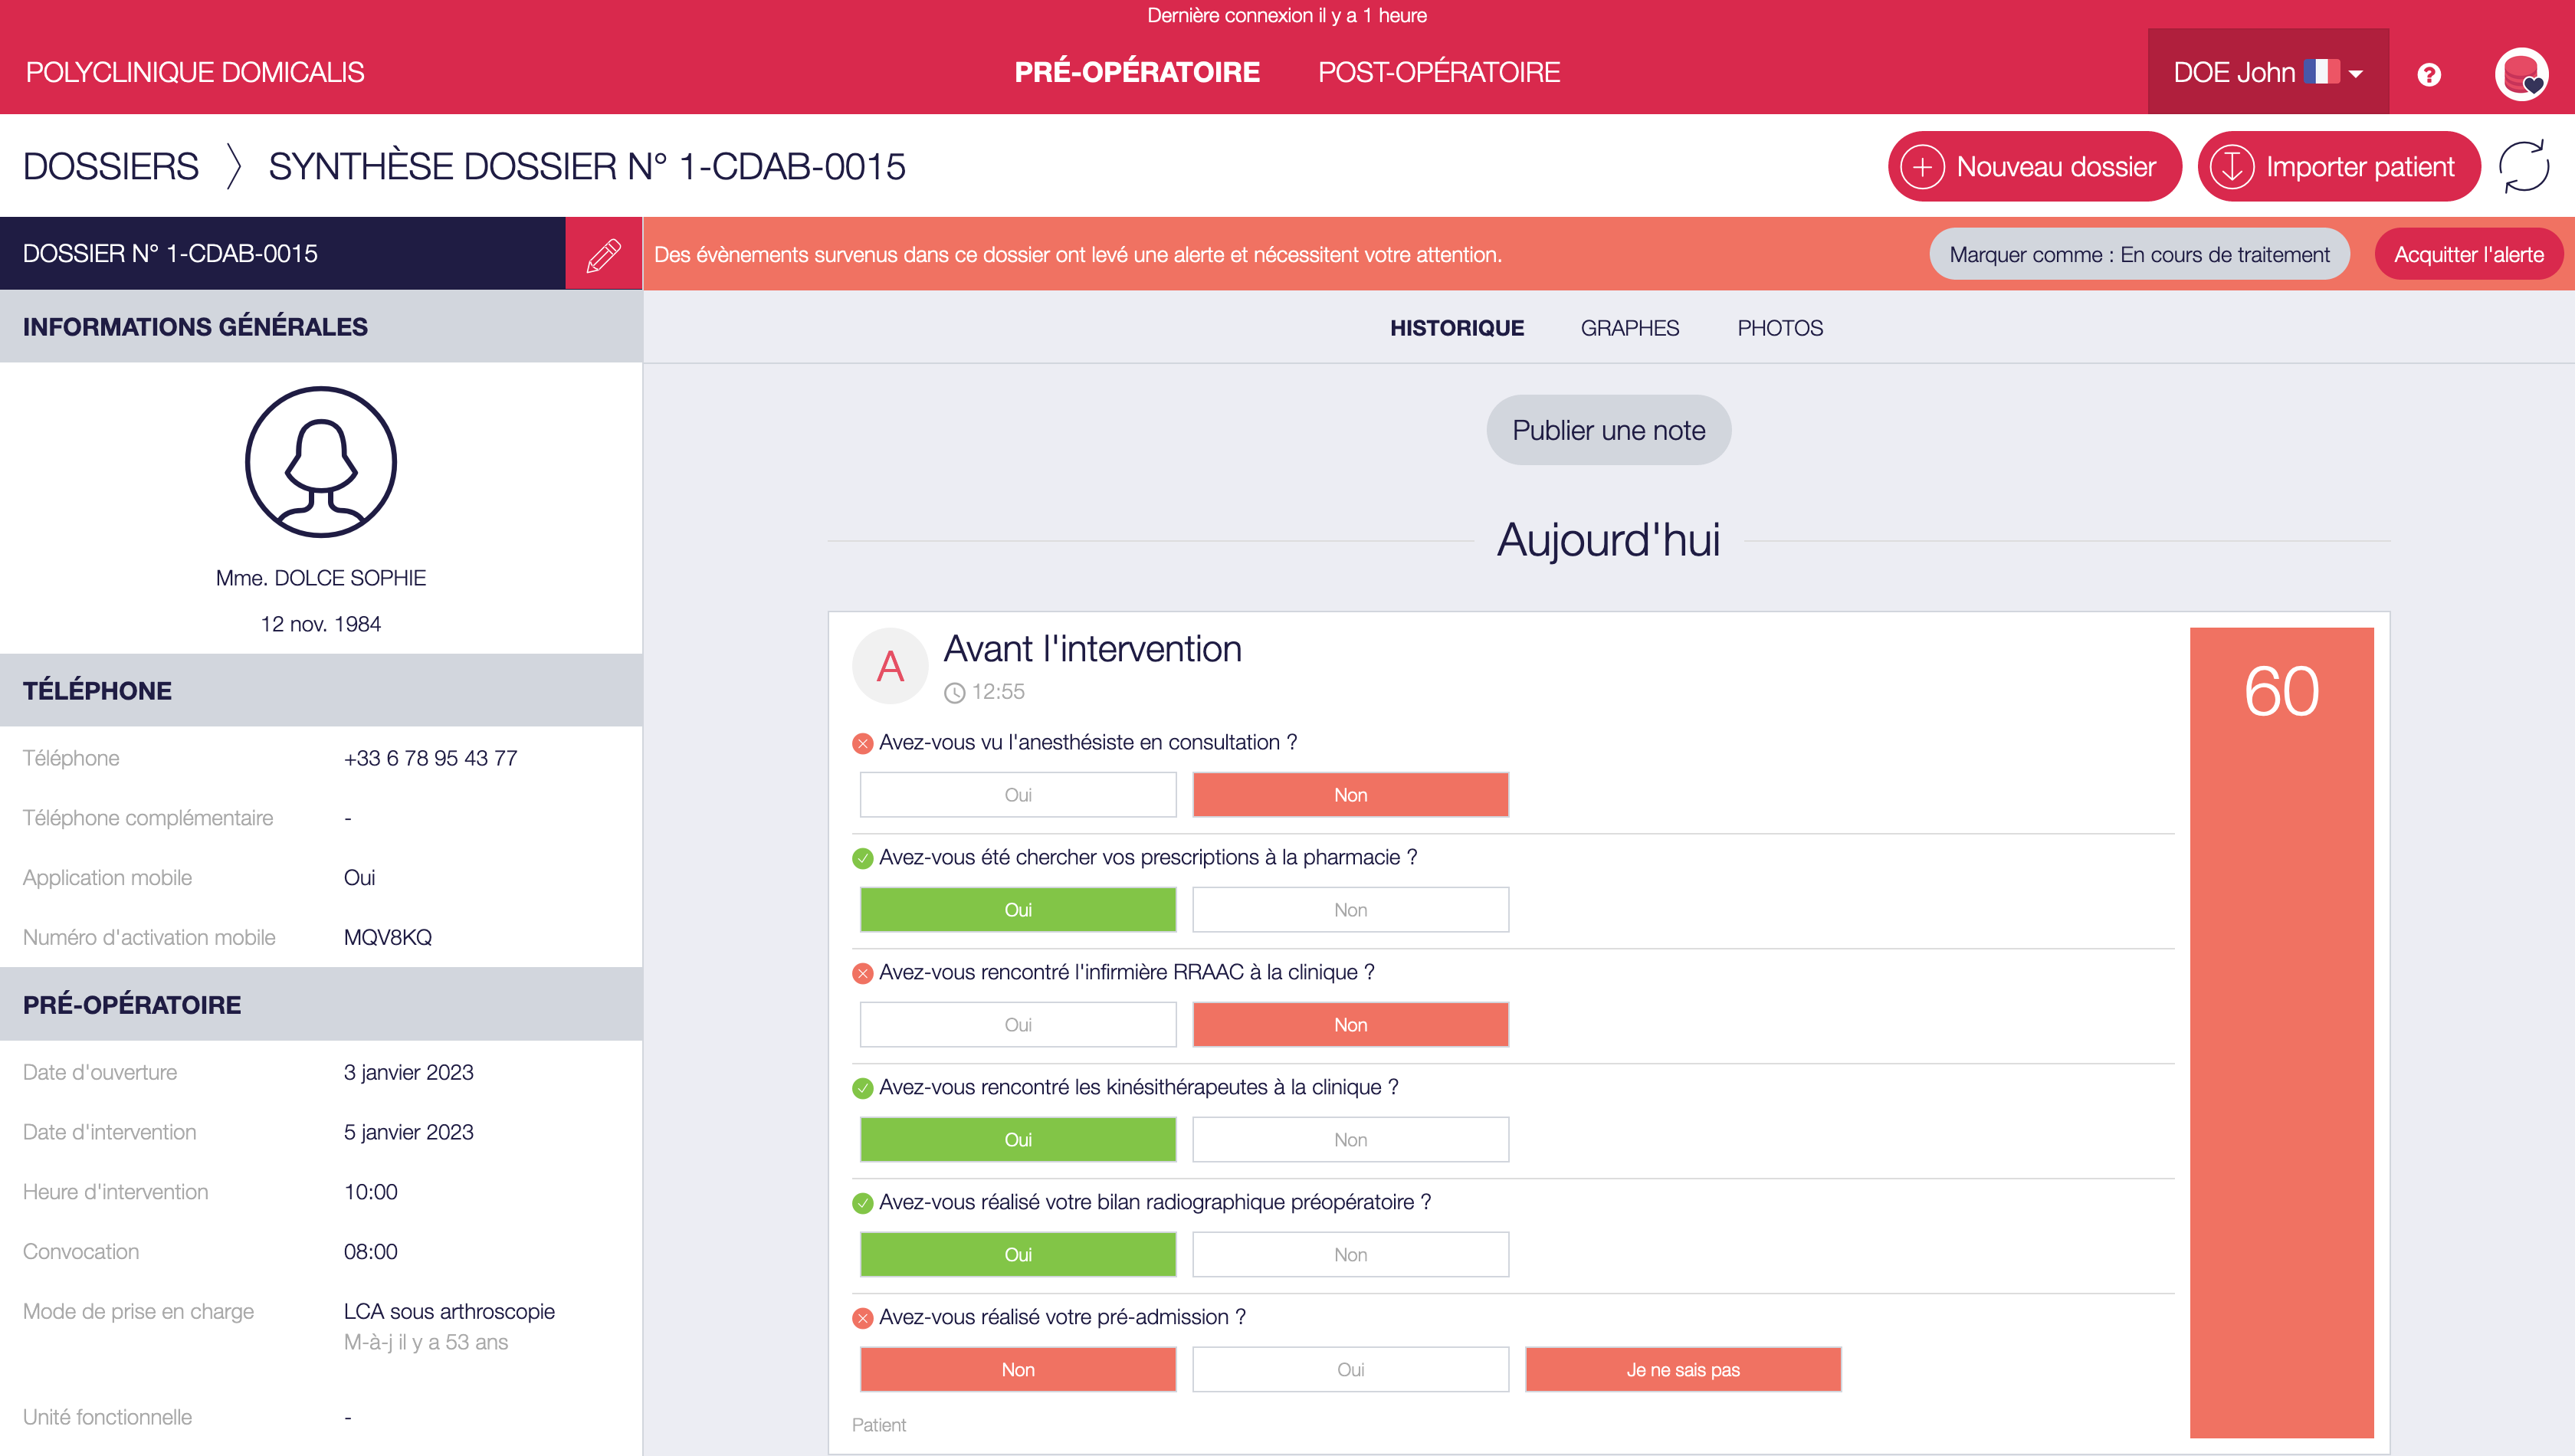The image size is (2575, 1456).
Task: Click the pencil edit dossier icon
Action: click(603, 254)
